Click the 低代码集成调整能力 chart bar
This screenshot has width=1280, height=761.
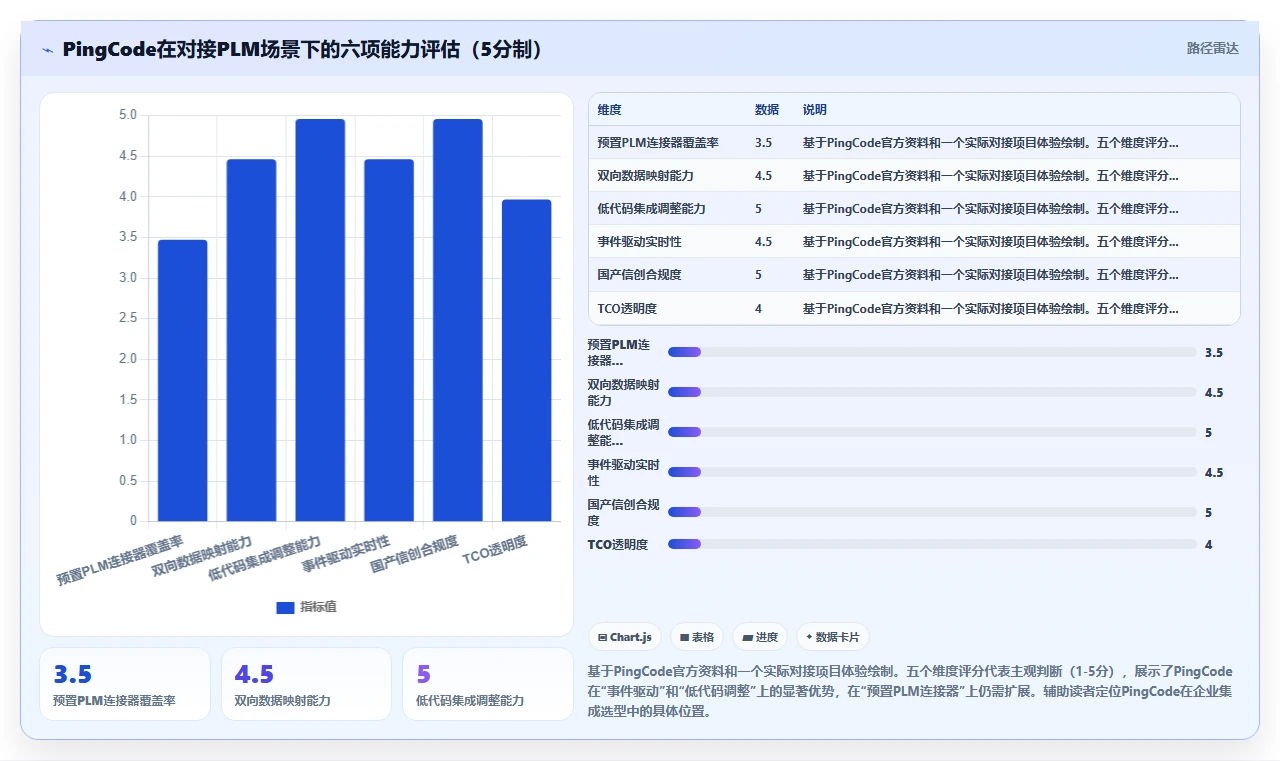point(320,320)
